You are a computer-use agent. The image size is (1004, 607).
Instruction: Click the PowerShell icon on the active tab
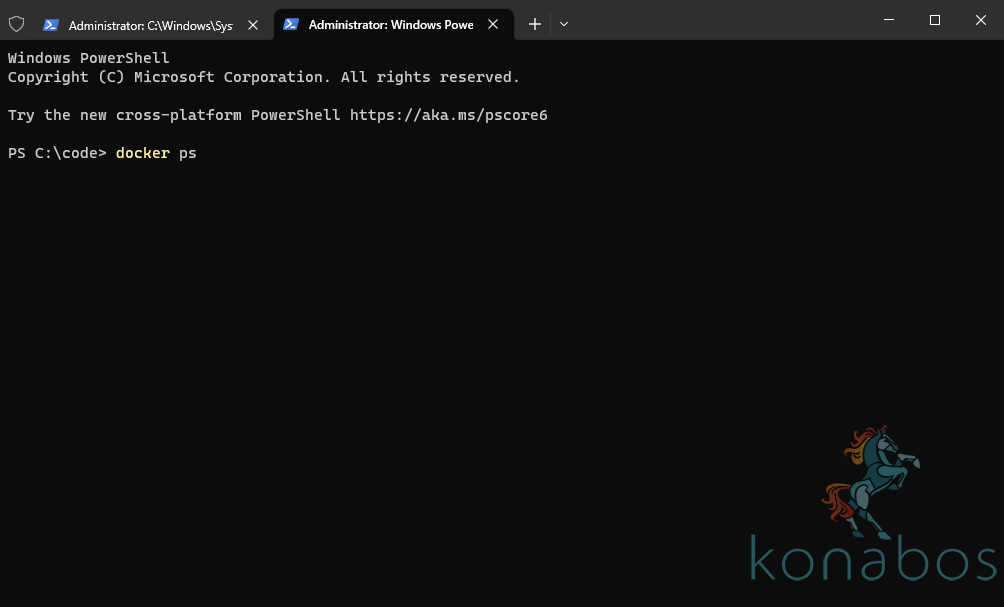tap(290, 23)
